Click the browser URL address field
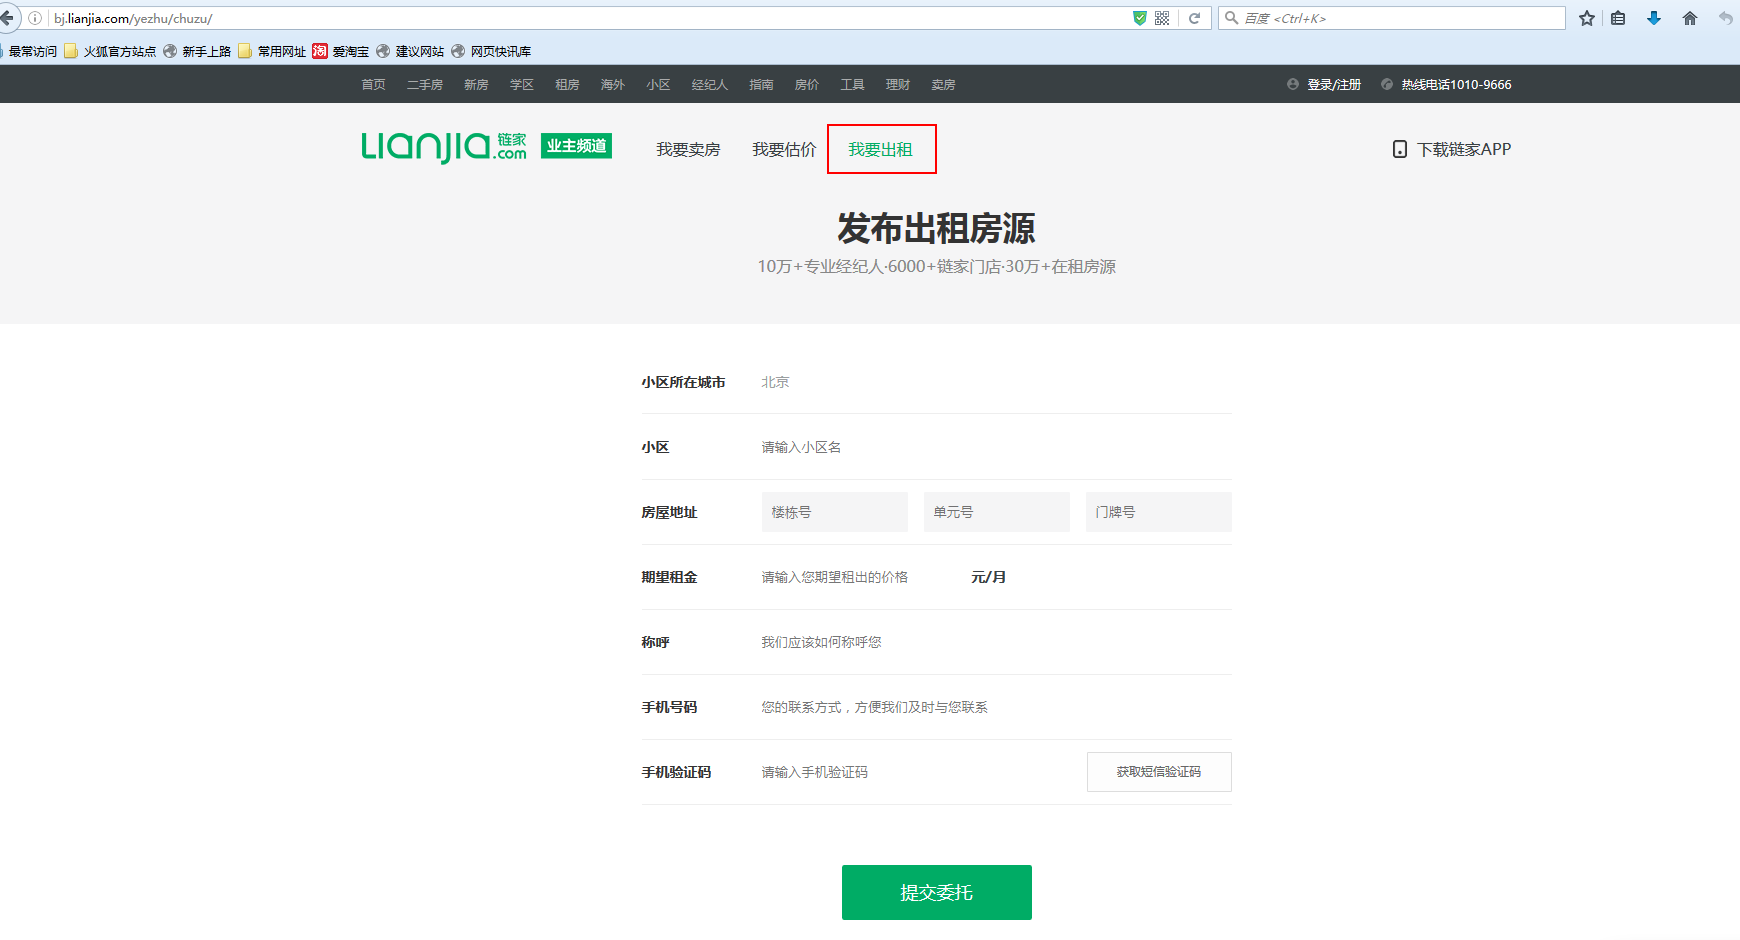Image resolution: width=1740 pixels, height=940 pixels. point(590,18)
